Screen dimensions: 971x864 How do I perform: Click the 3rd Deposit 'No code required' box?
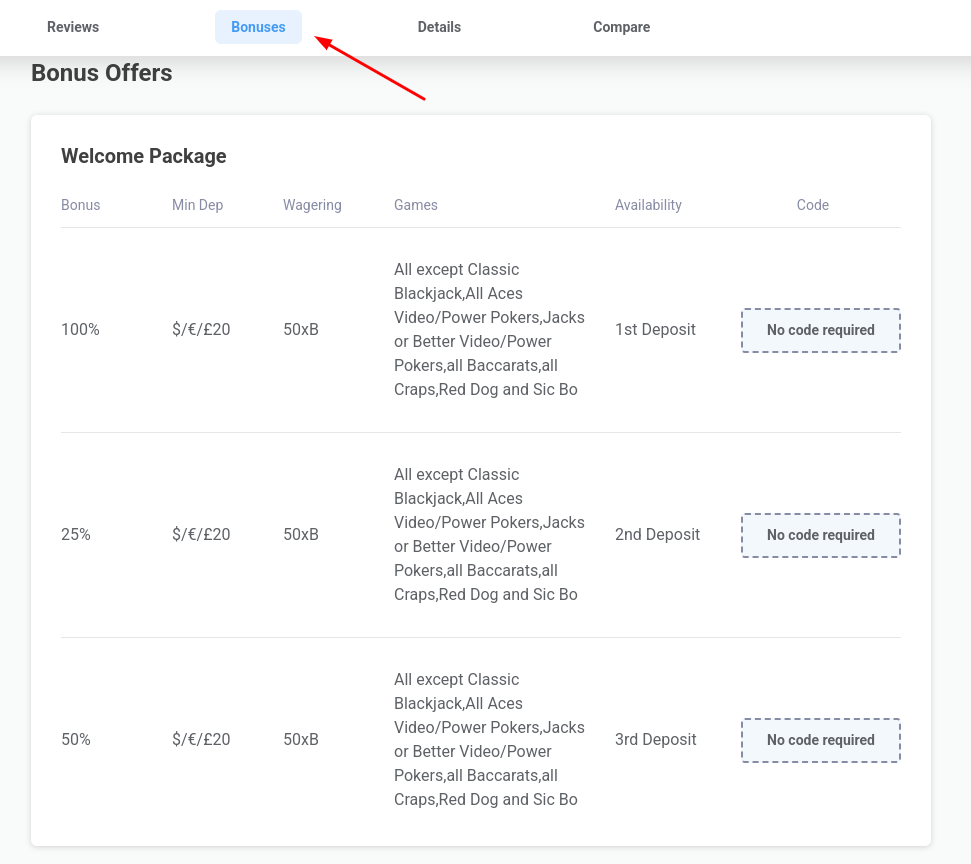[x=820, y=740]
